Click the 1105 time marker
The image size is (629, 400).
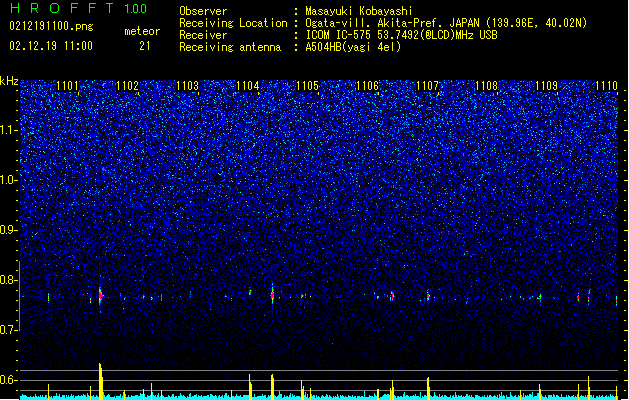click(307, 86)
